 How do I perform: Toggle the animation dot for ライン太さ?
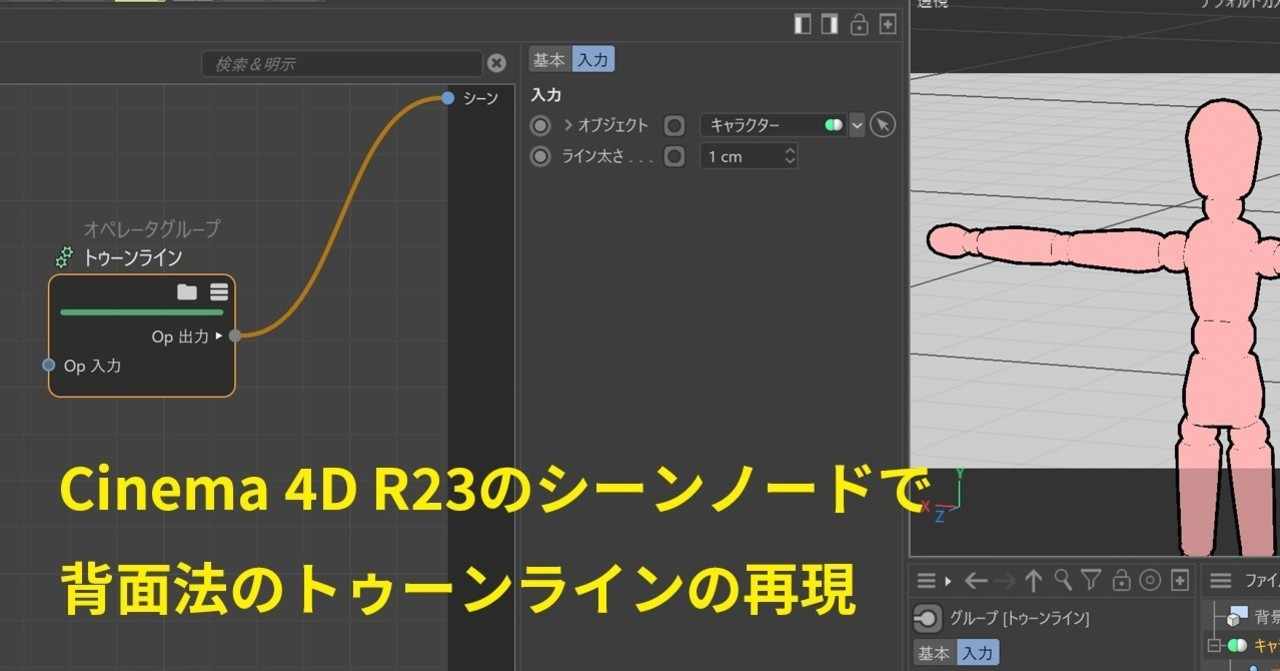tap(541, 157)
